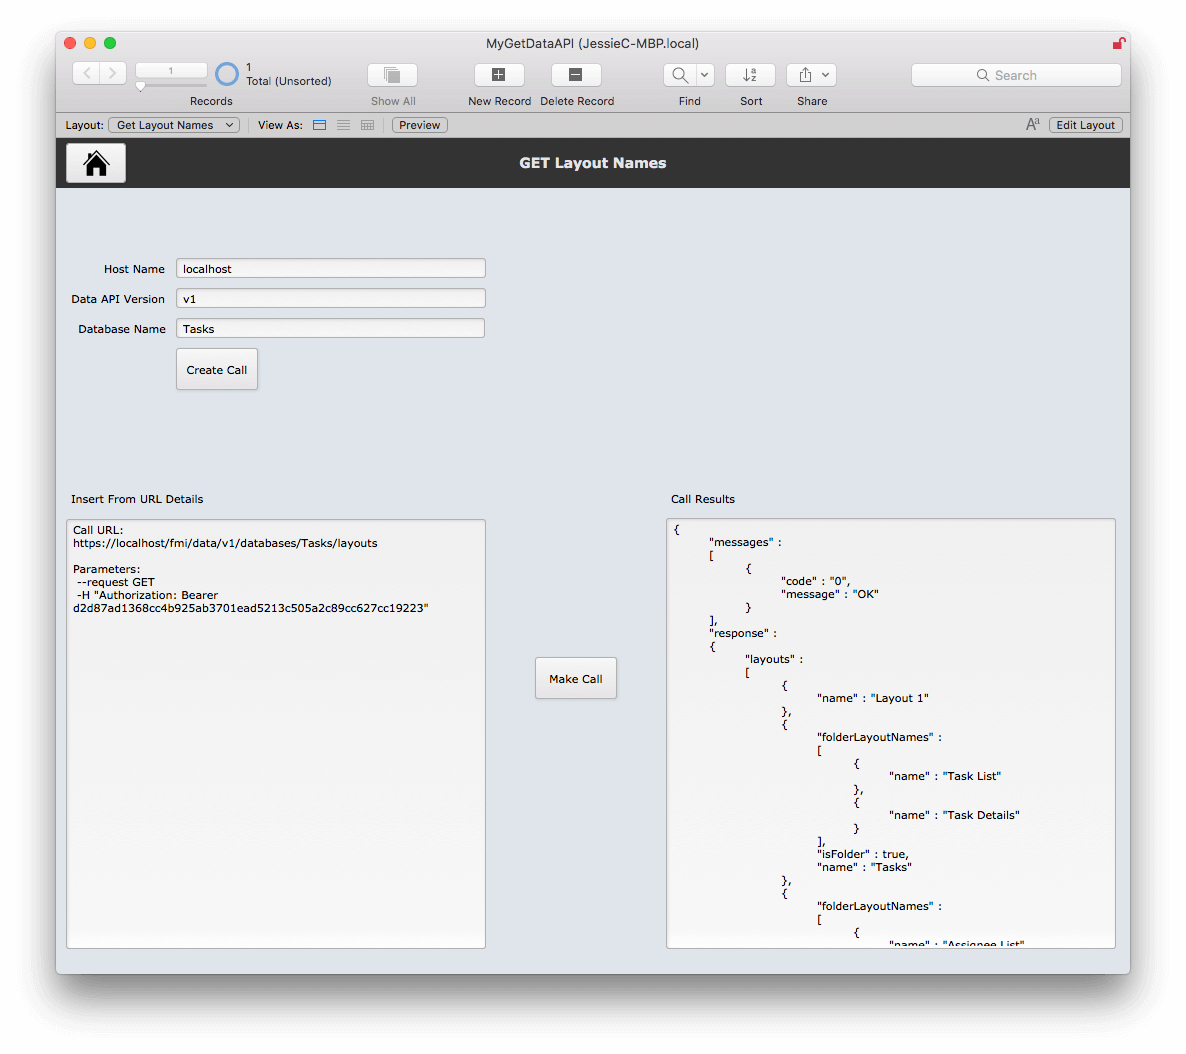Toggle Form view mode
Image resolution: width=1186 pixels, height=1054 pixels.
coord(319,124)
